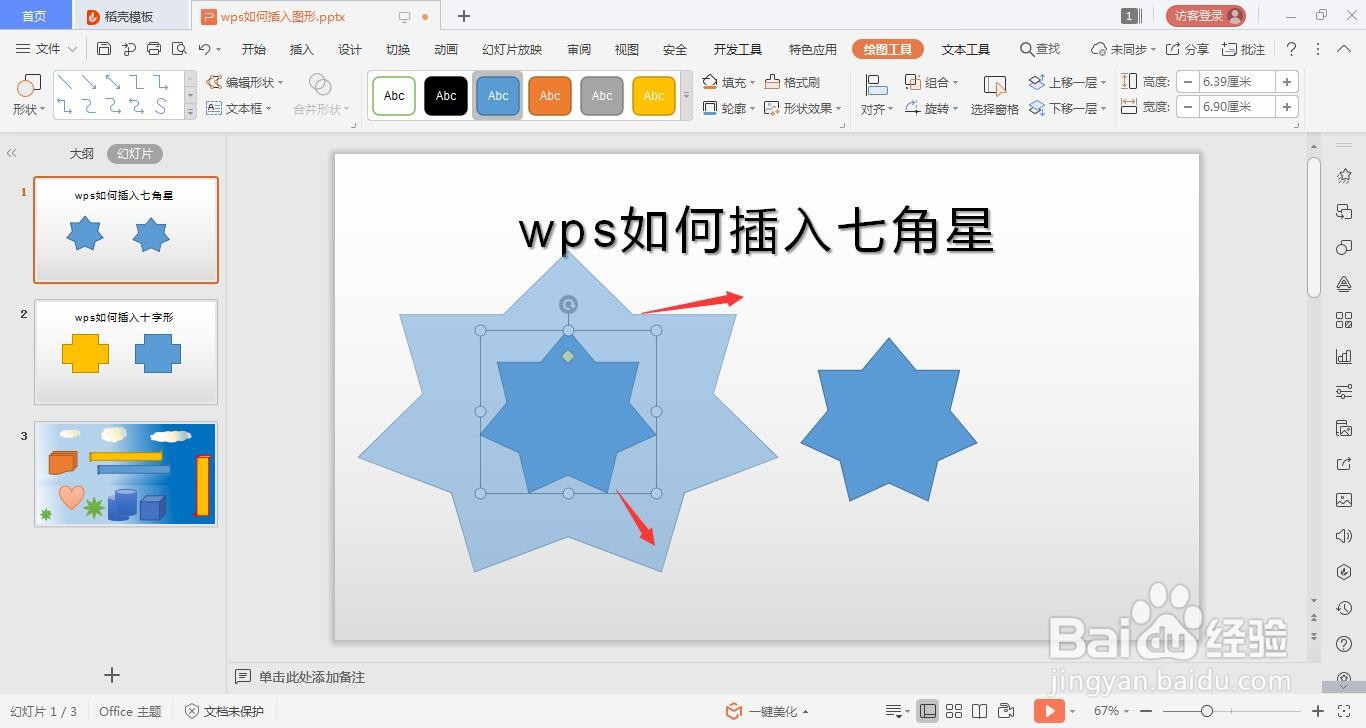The width and height of the screenshot is (1366, 728).
Task: Click the Group (组合) icon
Action: (913, 82)
